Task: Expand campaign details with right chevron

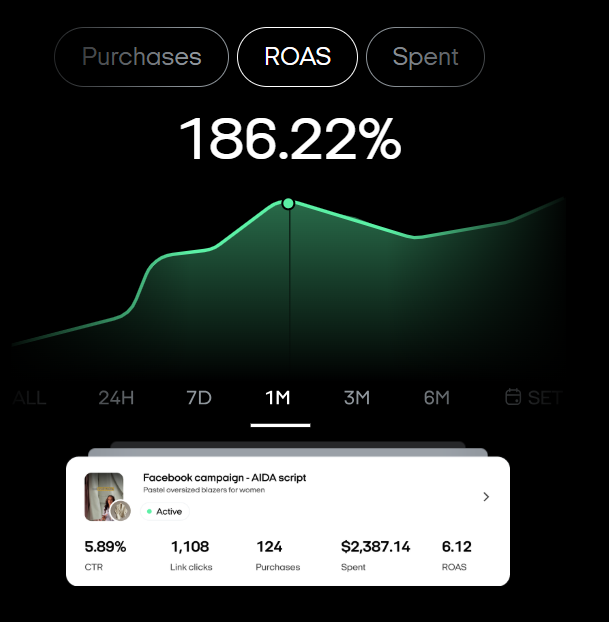Action: point(486,497)
